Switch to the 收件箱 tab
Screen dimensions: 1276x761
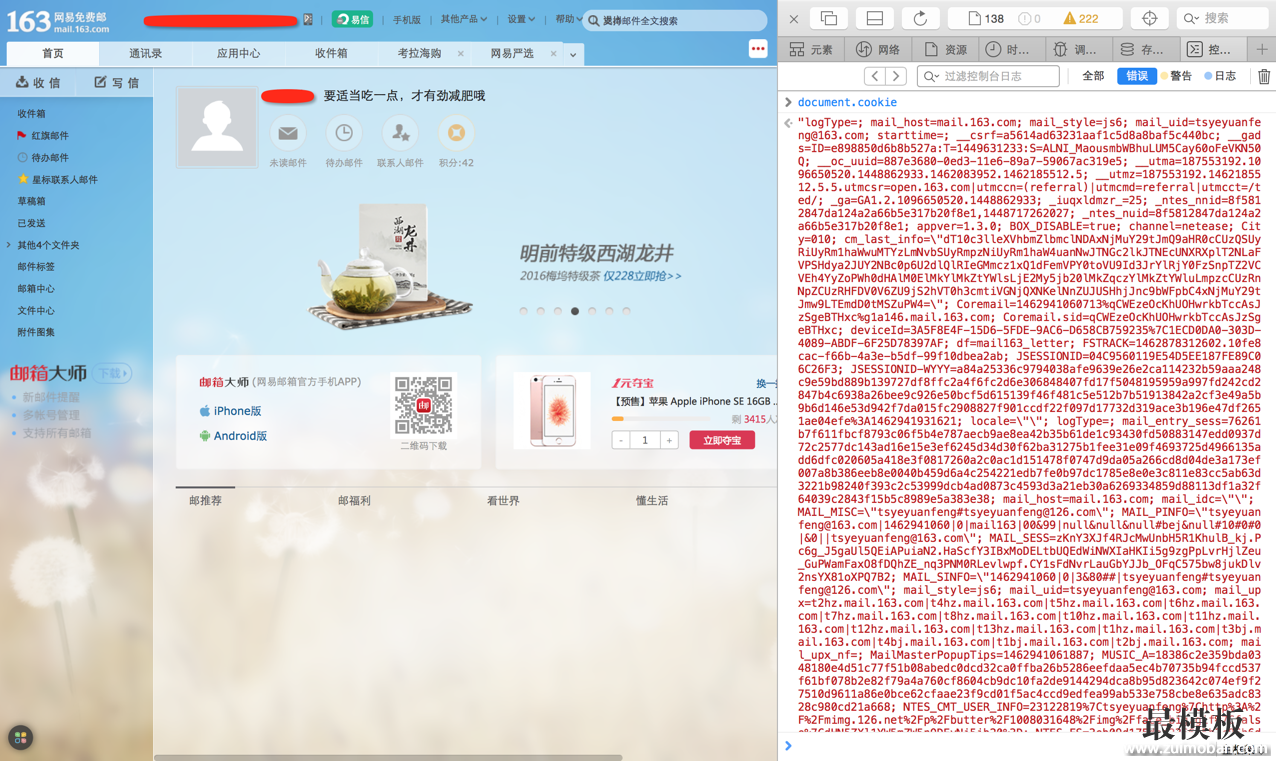click(331, 53)
